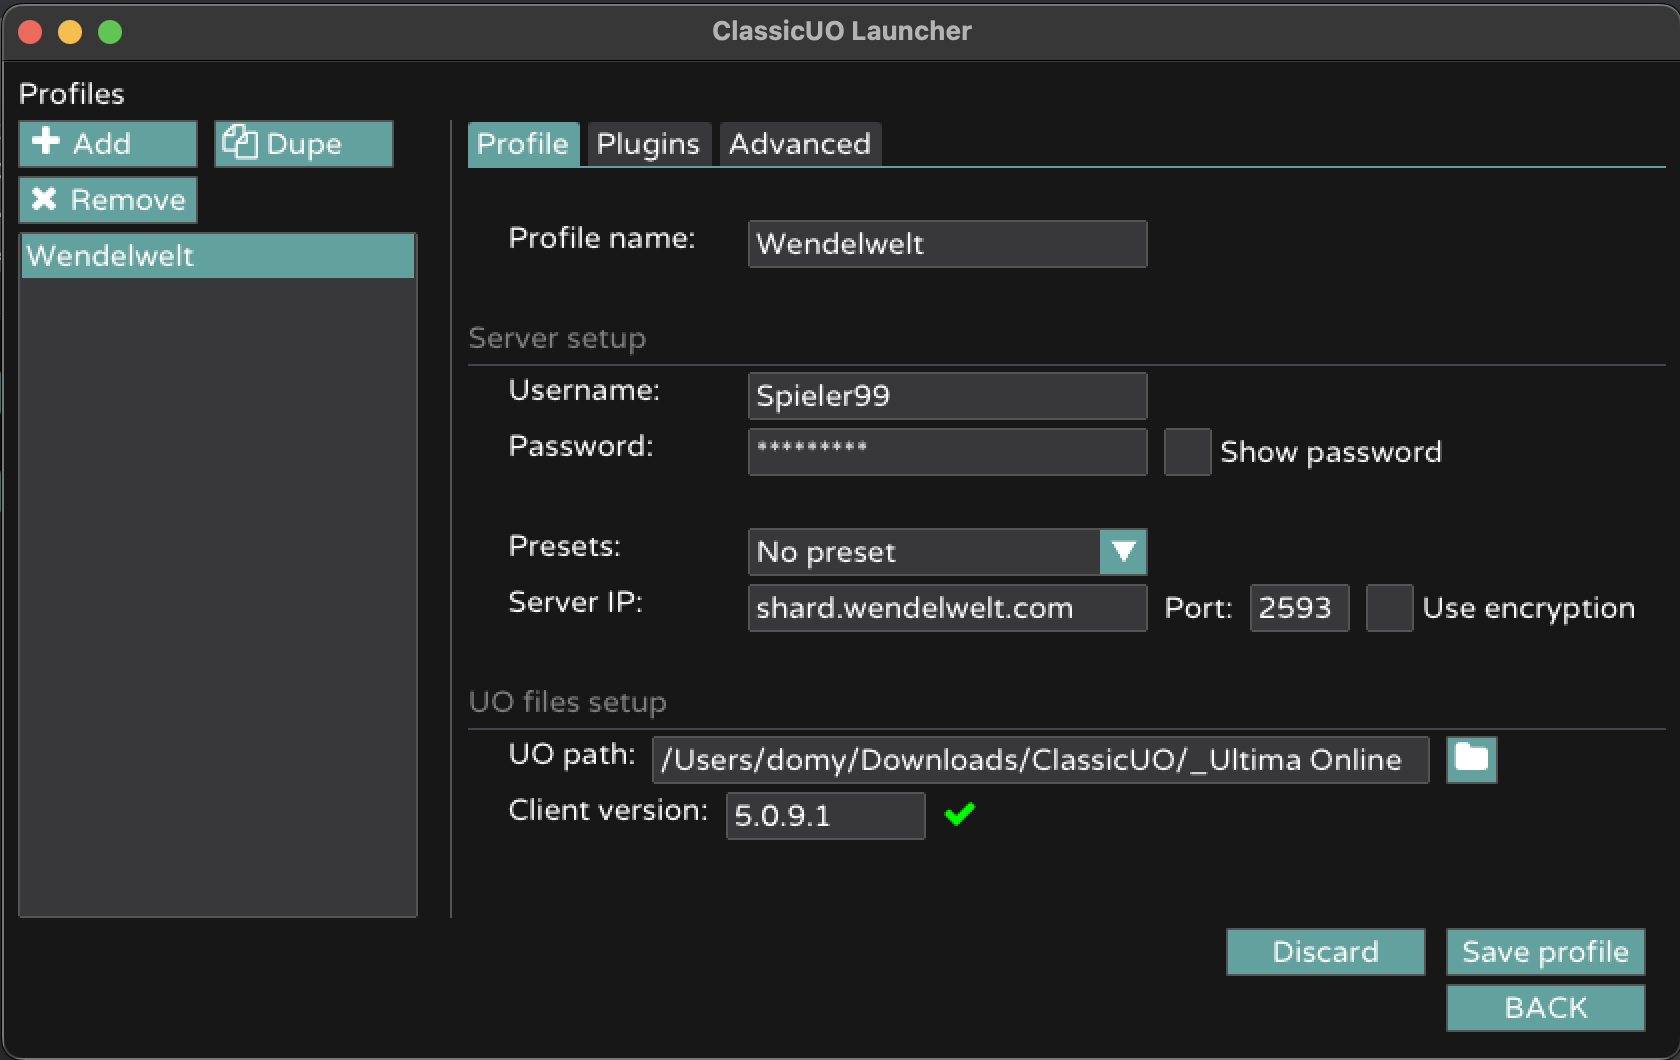Open the No preset combo box
The image size is (1680, 1060).
[x=925, y=552]
